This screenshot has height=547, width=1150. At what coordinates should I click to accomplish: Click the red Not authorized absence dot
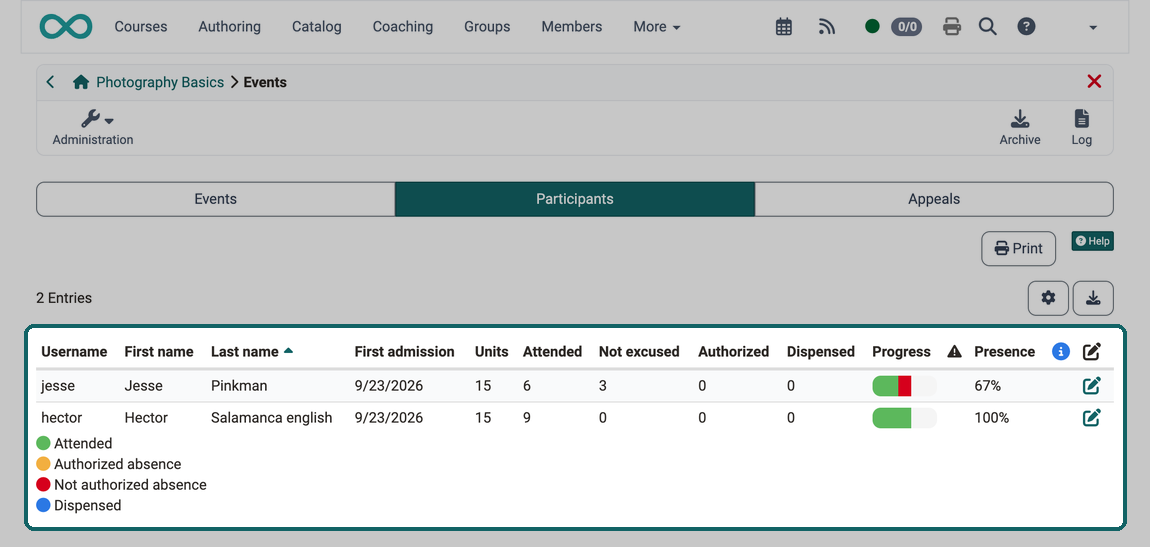click(43, 485)
